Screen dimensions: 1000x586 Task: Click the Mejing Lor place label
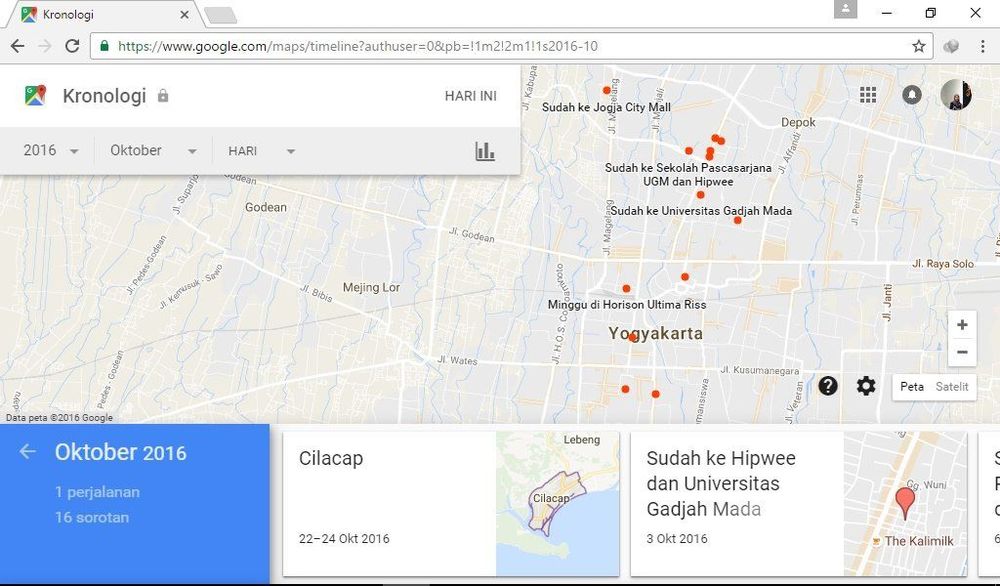(371, 288)
